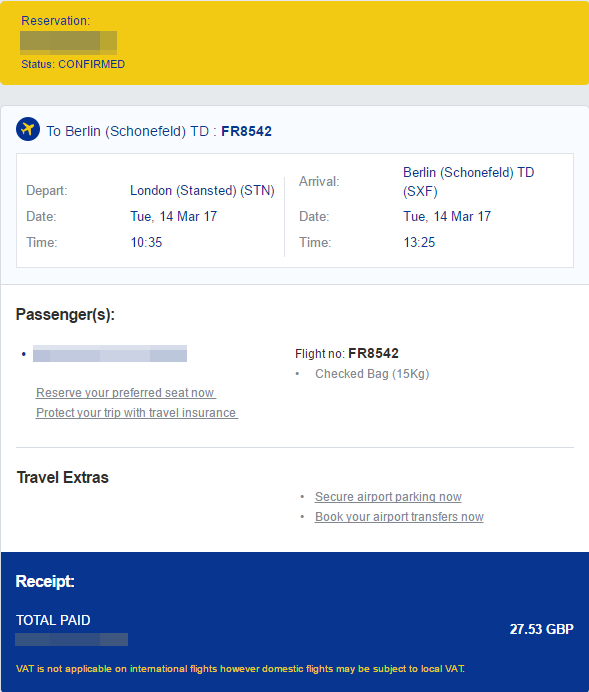
Task: Click the blurred passenger name
Action: point(110,354)
